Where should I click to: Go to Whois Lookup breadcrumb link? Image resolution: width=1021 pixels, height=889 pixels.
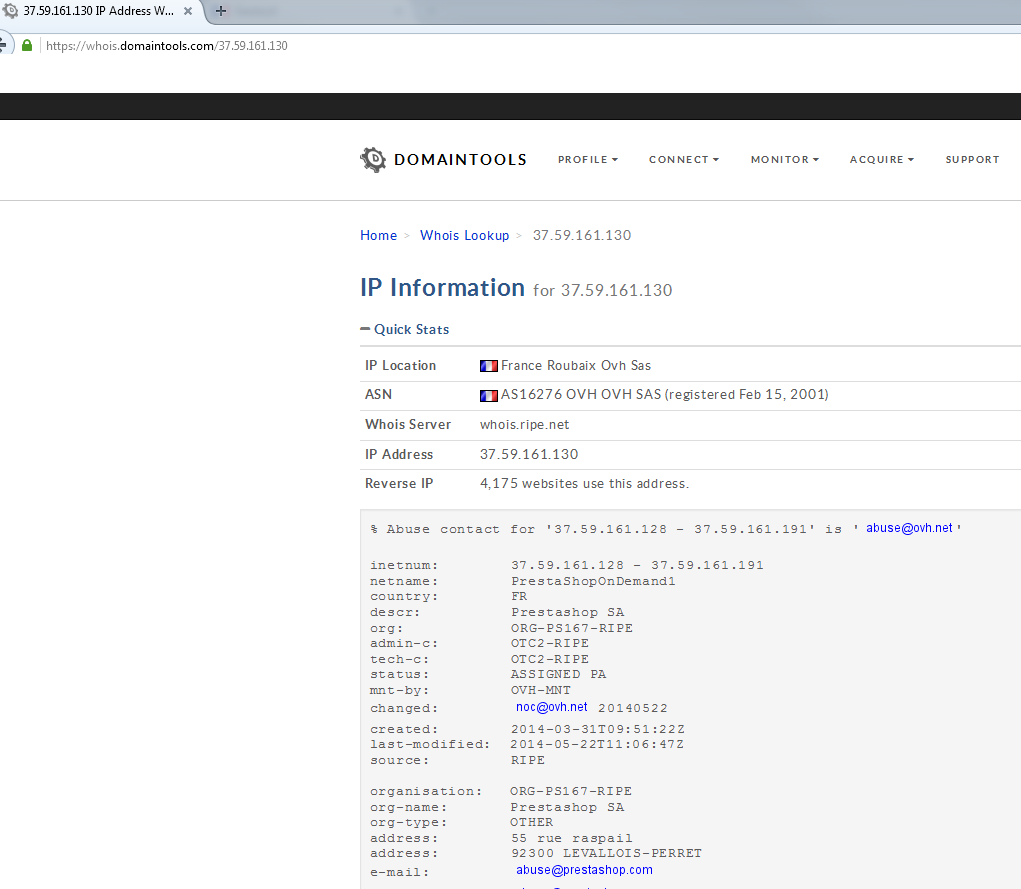tap(464, 235)
